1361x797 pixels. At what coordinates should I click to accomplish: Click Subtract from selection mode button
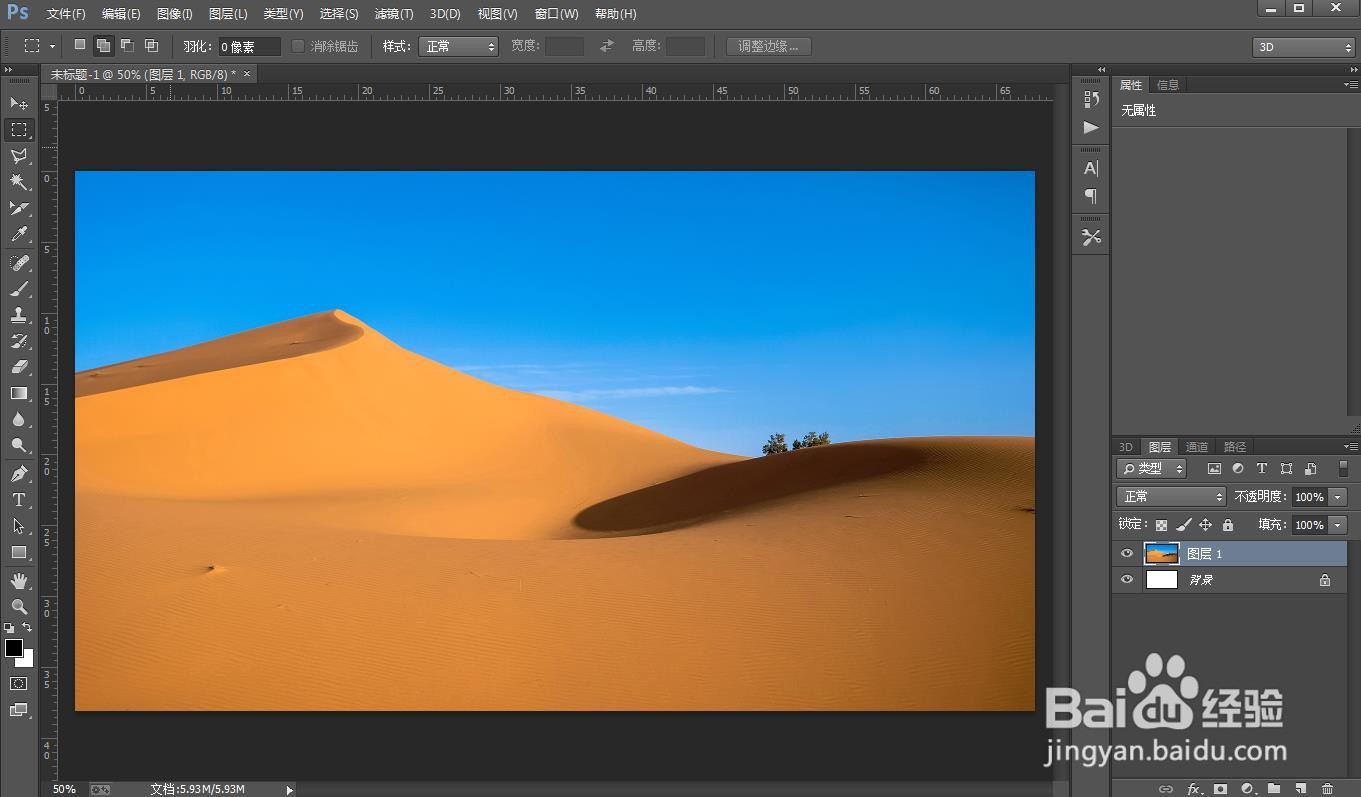click(127, 46)
